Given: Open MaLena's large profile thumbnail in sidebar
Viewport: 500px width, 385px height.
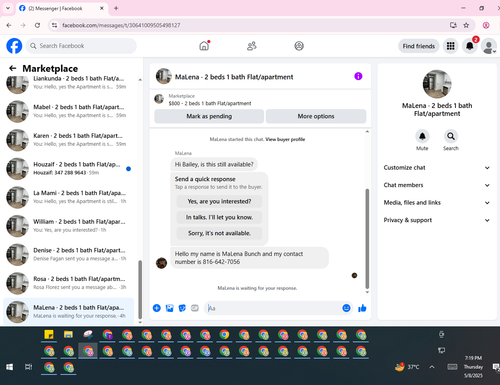Looking at the screenshot, I should point(437,84).
